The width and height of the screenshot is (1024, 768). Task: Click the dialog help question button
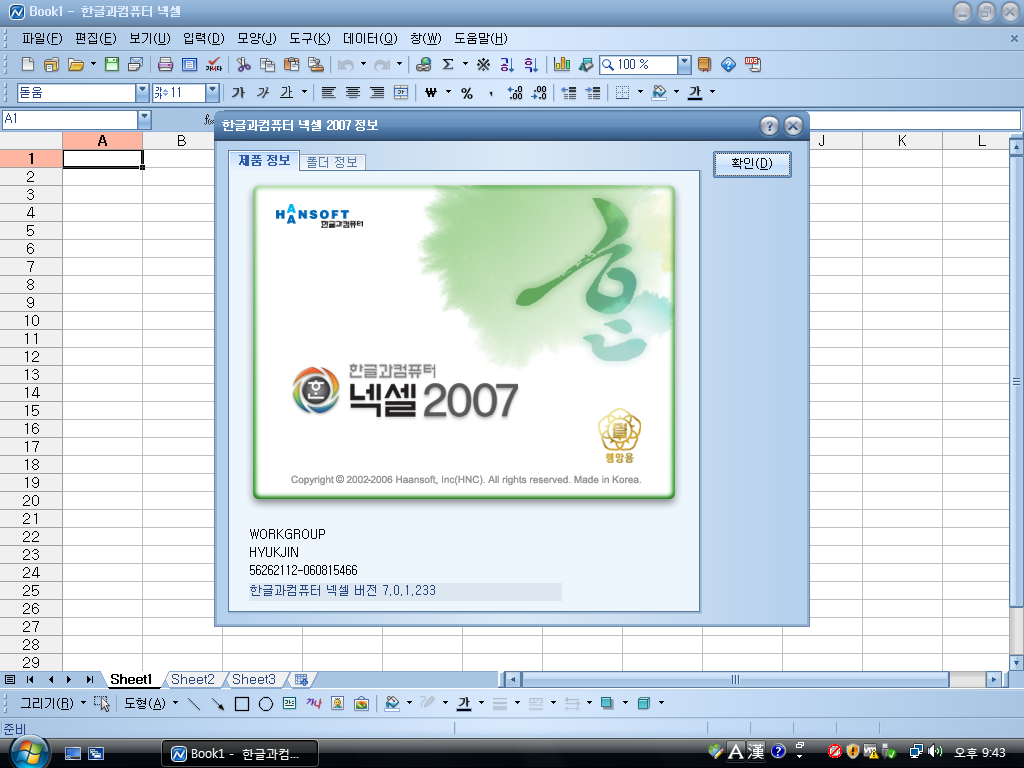[769, 126]
